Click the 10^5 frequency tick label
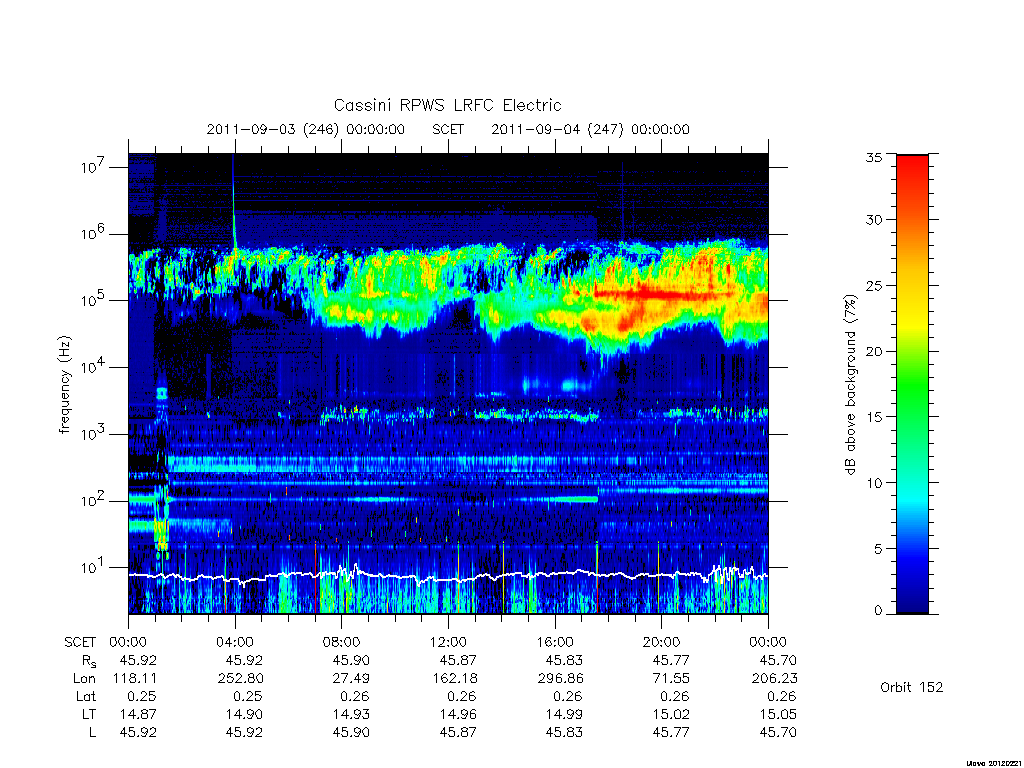 [94, 300]
